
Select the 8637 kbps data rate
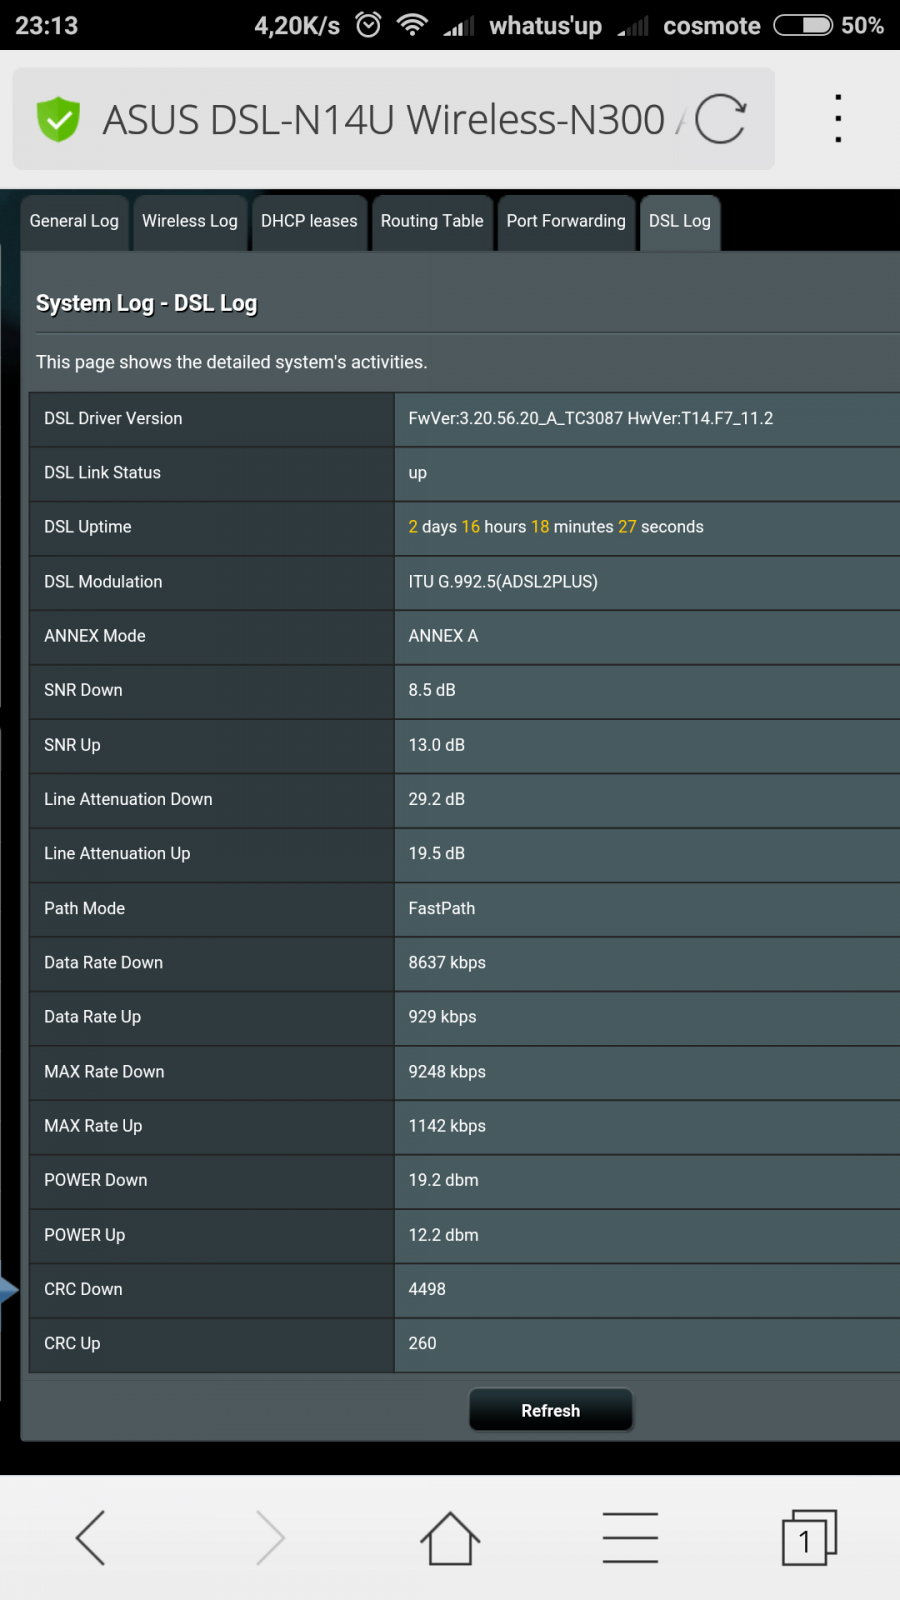pos(447,962)
